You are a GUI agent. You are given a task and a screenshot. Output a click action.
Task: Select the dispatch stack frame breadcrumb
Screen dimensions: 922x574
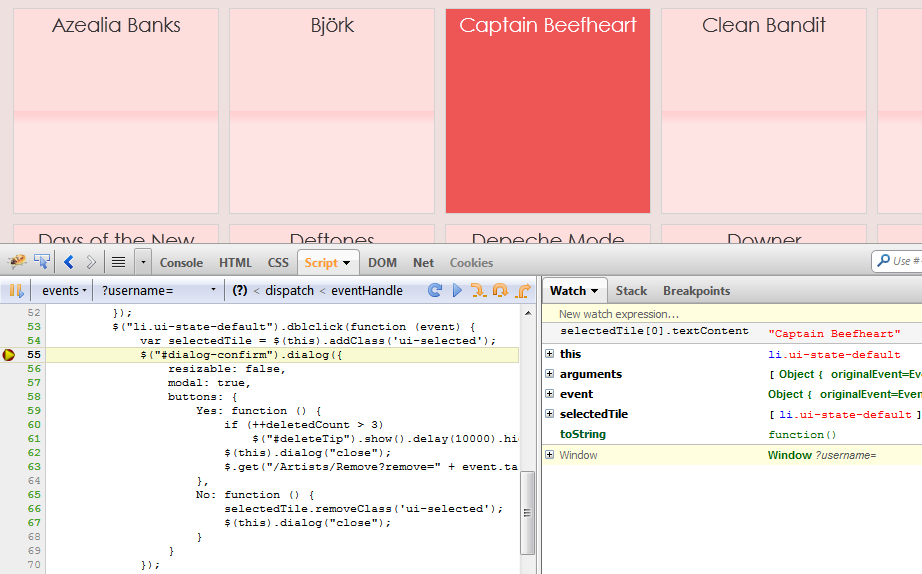[289, 291]
